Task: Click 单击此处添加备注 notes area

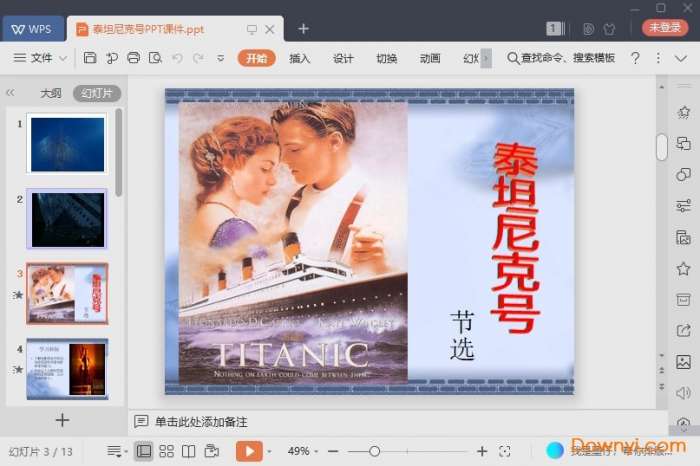Action: (201, 422)
